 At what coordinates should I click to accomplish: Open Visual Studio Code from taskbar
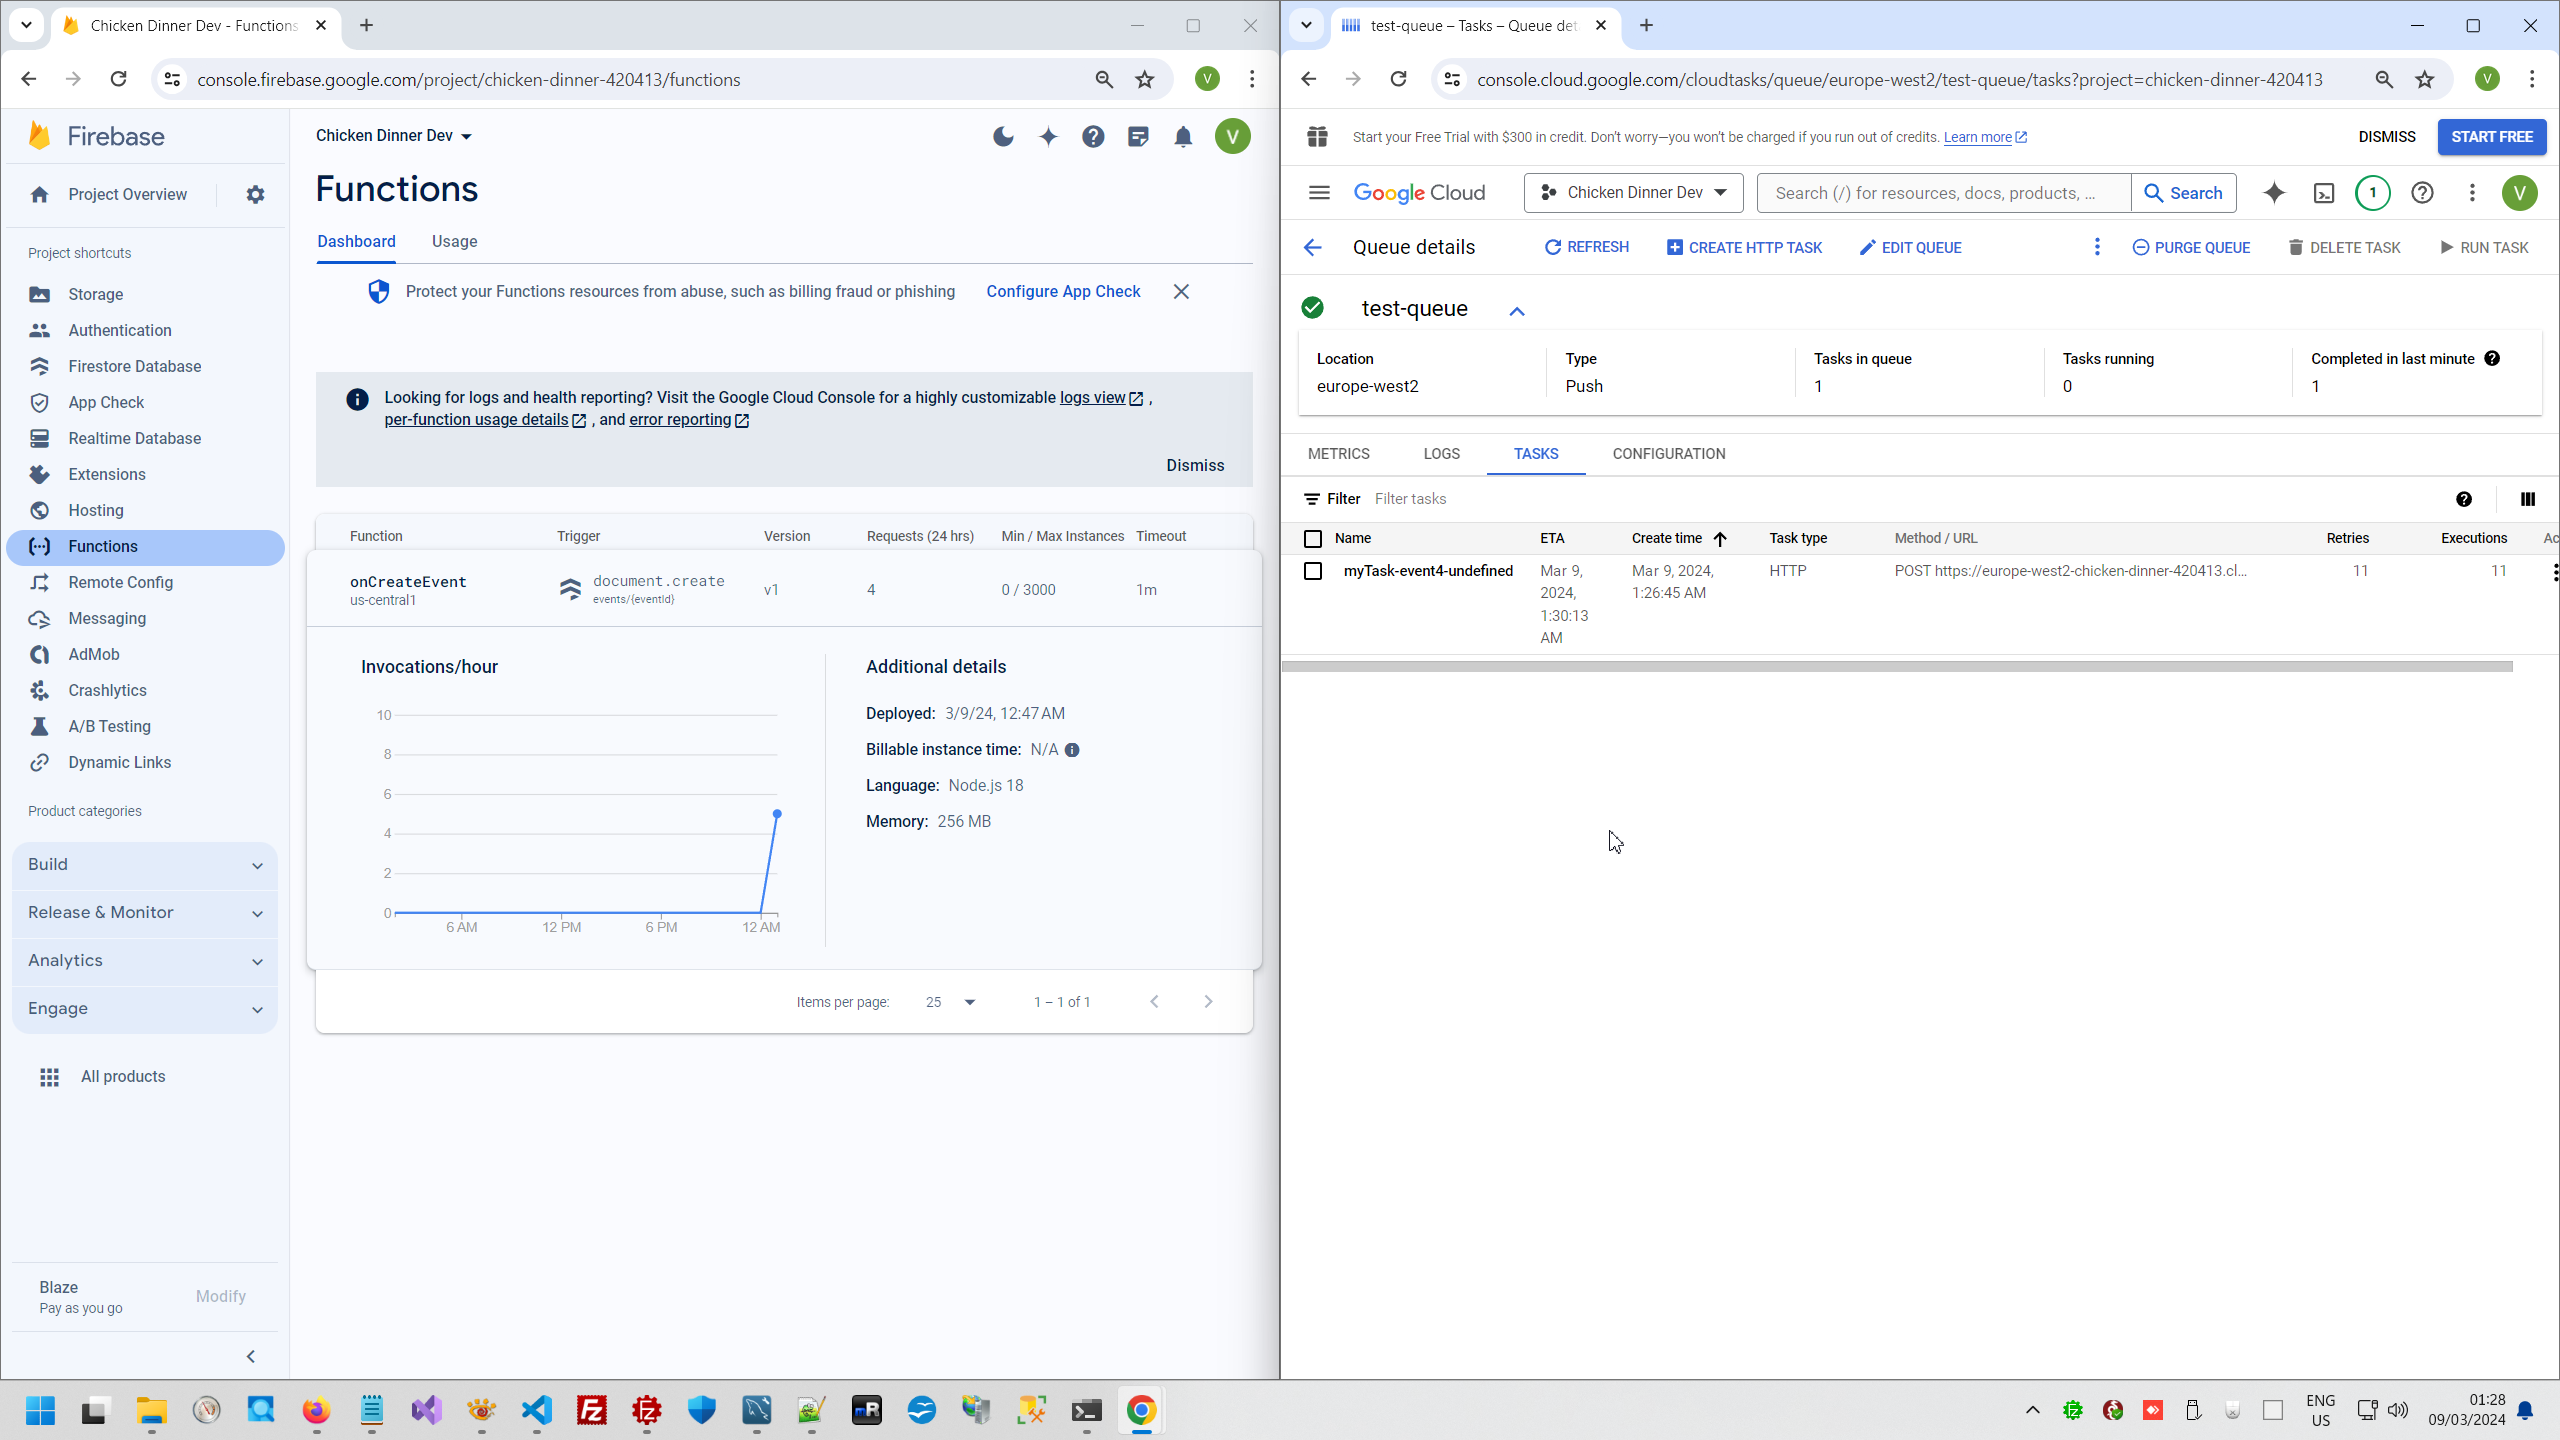pyautogui.click(x=537, y=1410)
